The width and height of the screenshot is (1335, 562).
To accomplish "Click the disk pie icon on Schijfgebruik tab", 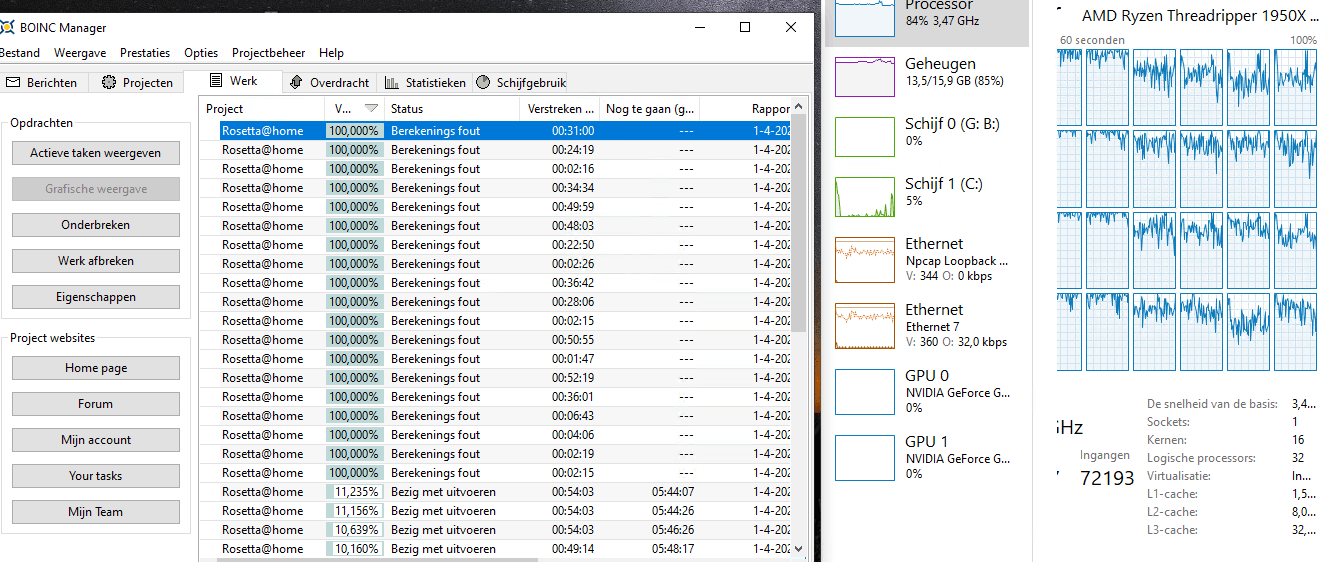I will 482,83.
